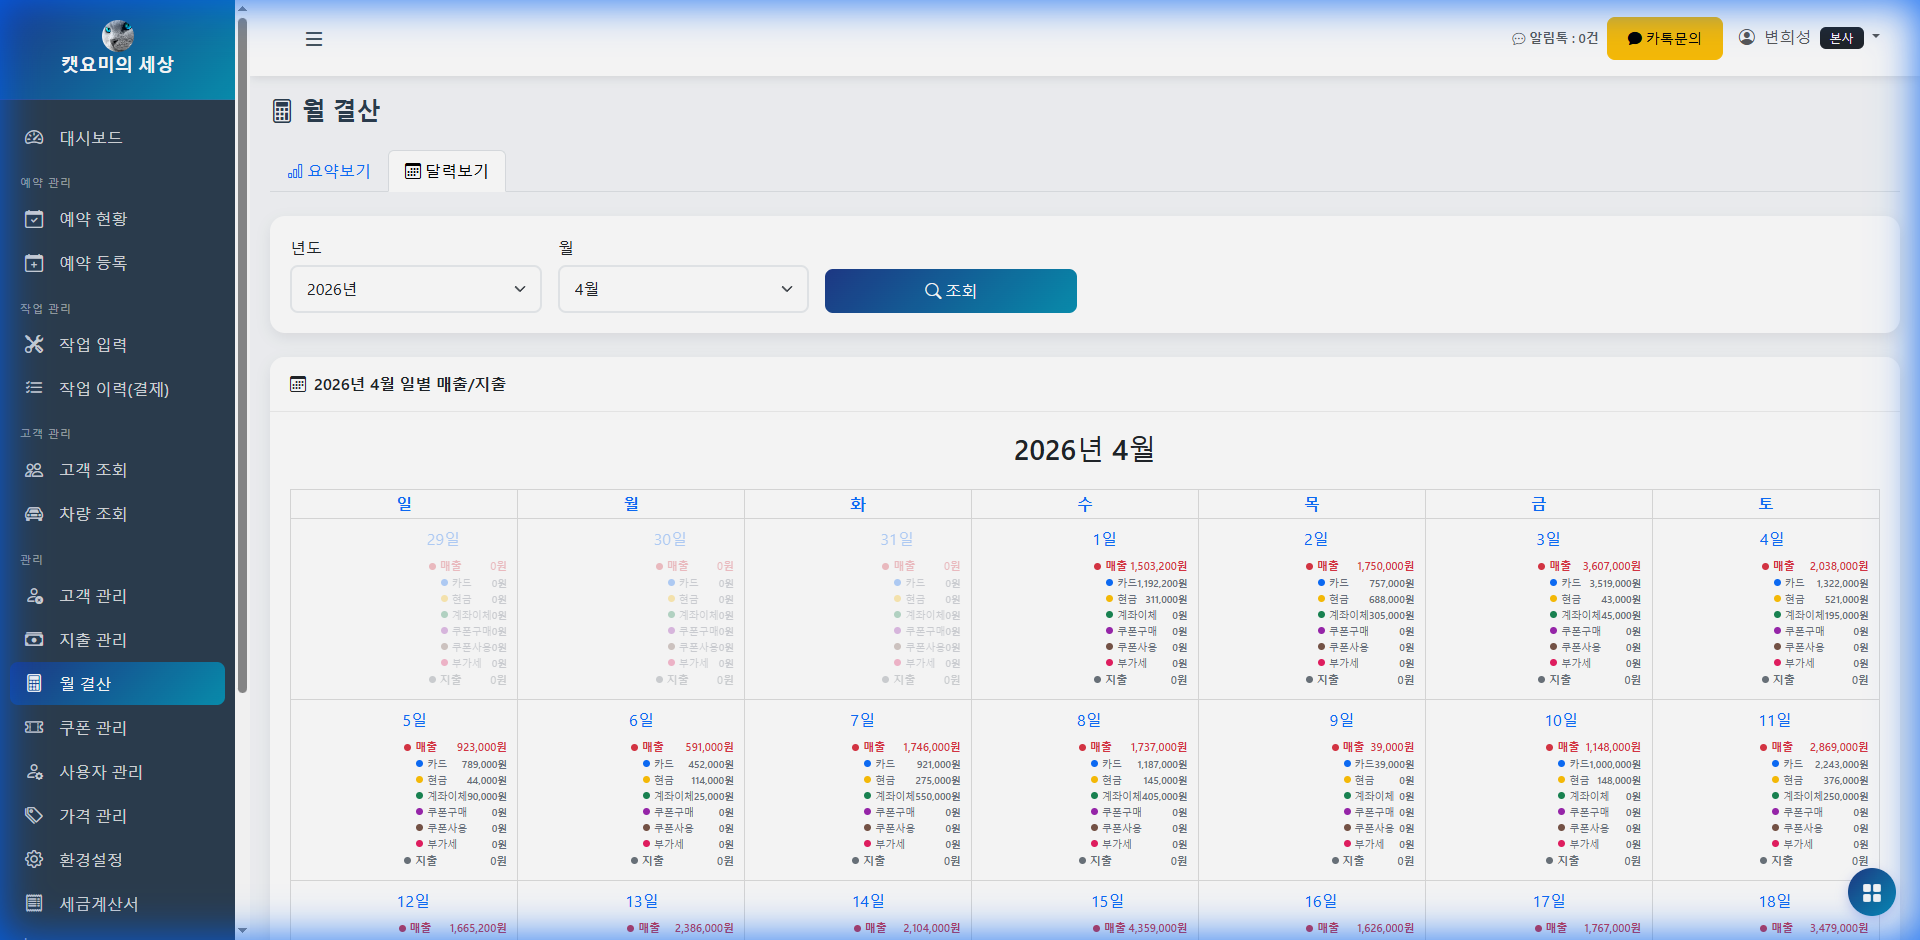Viewport: 1920px width, 940px height.
Task: Open the 월 4월 dropdown
Action: 683,289
